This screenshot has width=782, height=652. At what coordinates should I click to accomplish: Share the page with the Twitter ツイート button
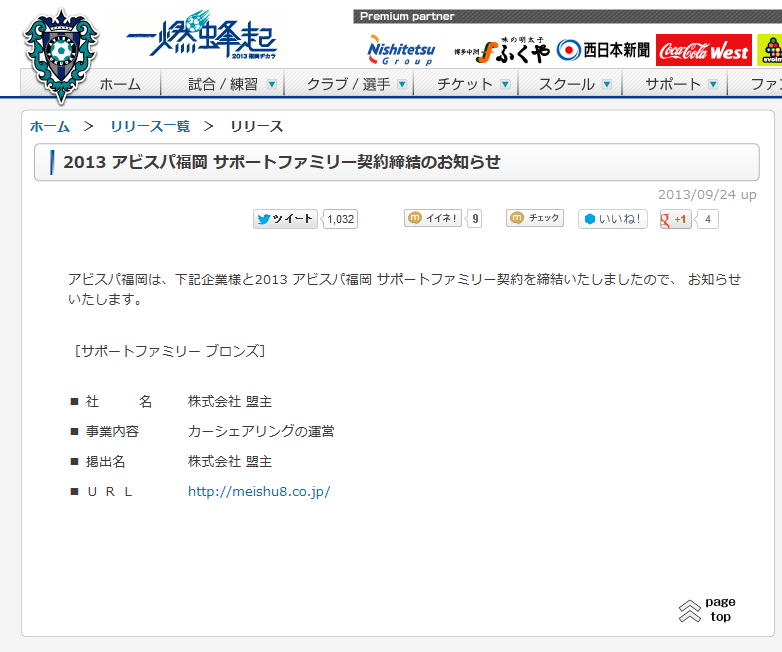click(x=285, y=219)
